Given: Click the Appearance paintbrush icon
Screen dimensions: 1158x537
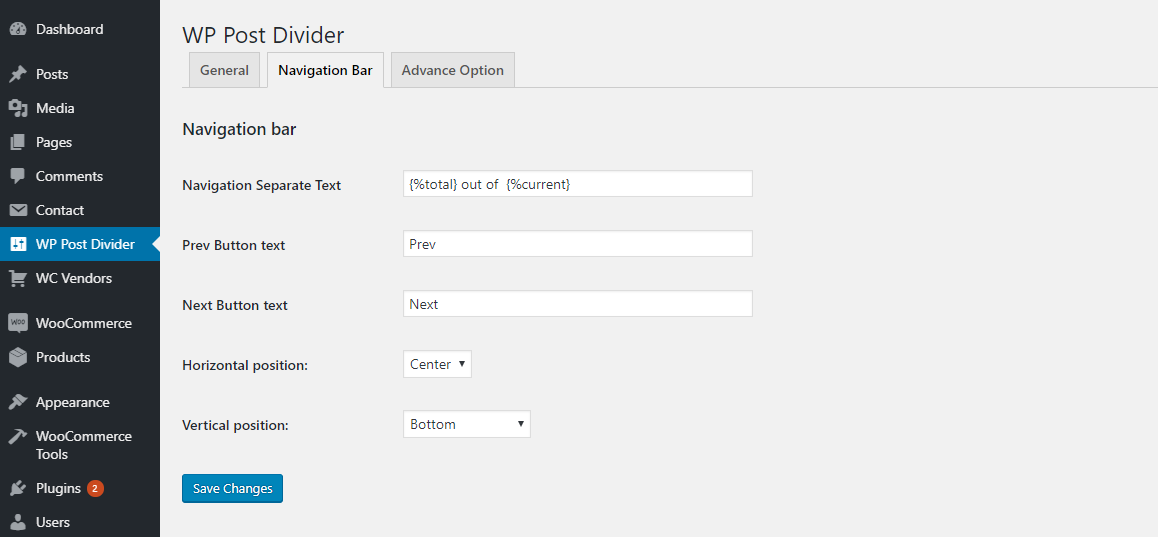Looking at the screenshot, I should [x=17, y=402].
